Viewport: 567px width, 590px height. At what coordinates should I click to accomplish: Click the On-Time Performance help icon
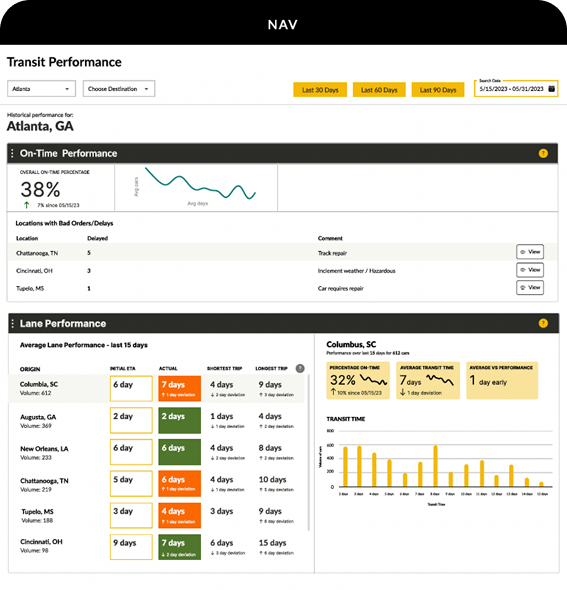click(x=543, y=153)
